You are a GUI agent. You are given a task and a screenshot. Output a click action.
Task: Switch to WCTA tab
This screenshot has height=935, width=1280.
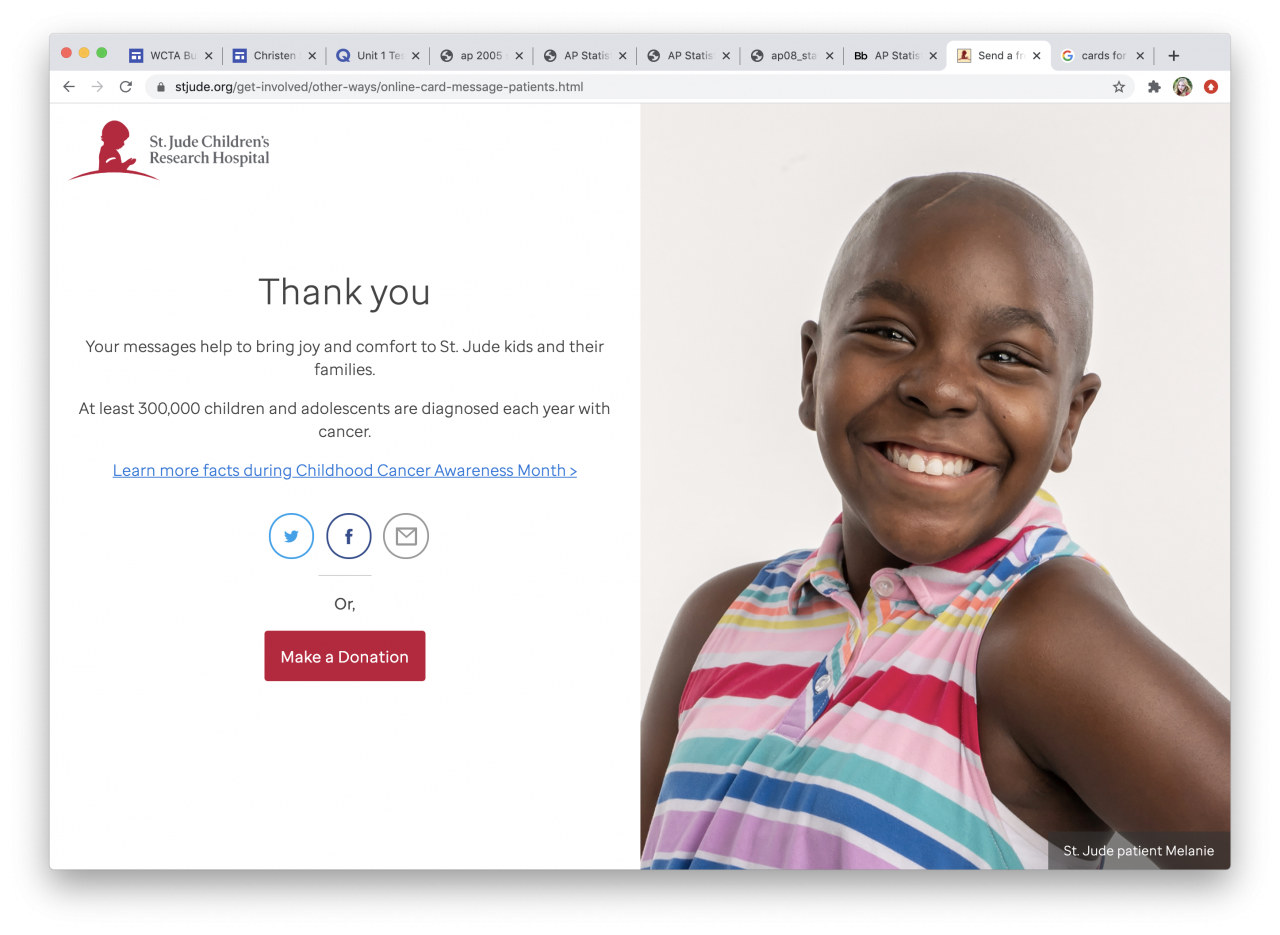(x=164, y=56)
